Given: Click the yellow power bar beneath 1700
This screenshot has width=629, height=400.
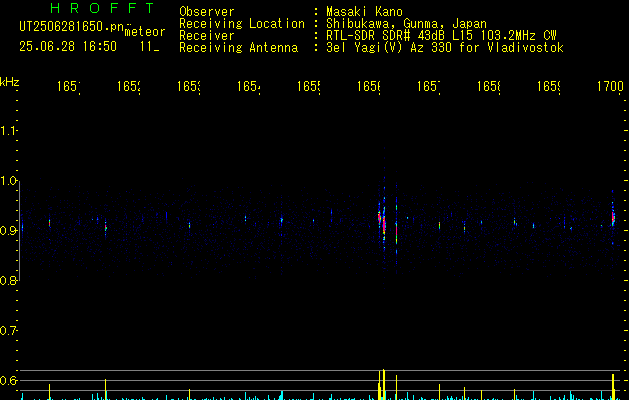Looking at the screenshot, I should coord(613,387).
